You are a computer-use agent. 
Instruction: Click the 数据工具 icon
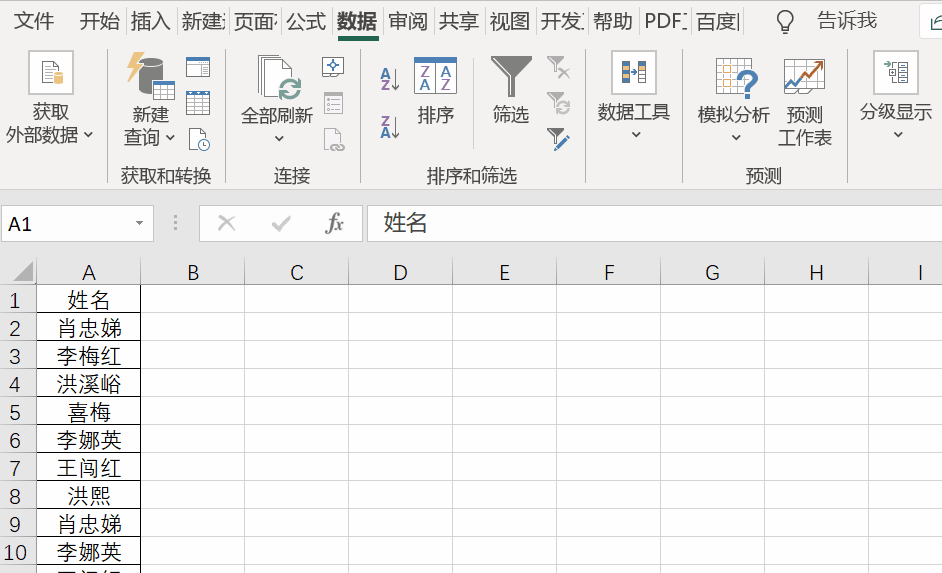pyautogui.click(x=634, y=73)
